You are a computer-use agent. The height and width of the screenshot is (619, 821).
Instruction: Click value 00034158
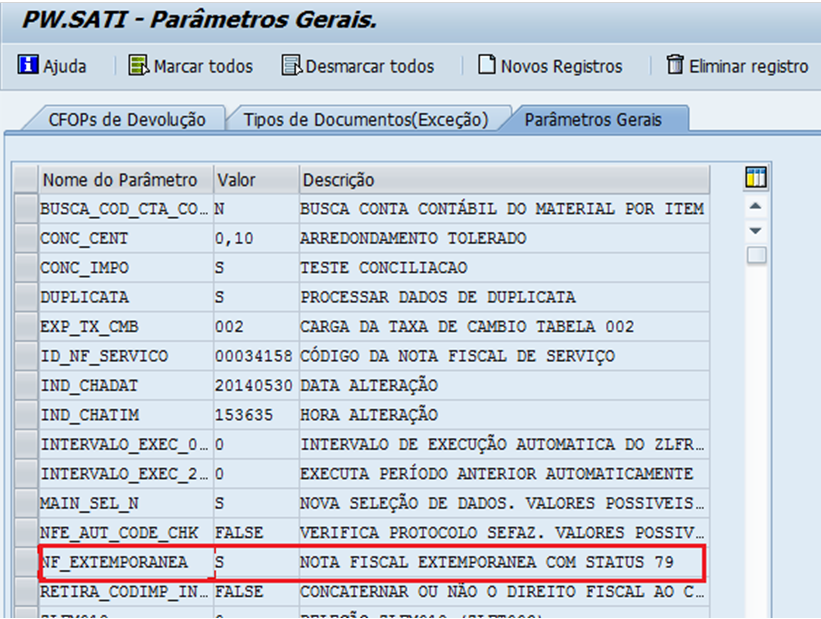point(256,356)
